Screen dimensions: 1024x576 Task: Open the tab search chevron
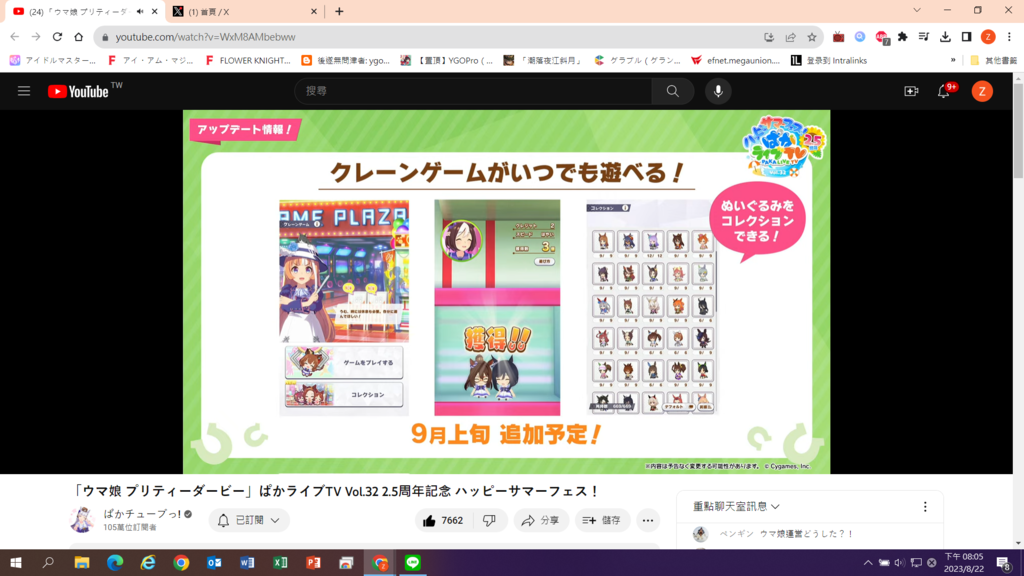pyautogui.click(x=917, y=10)
